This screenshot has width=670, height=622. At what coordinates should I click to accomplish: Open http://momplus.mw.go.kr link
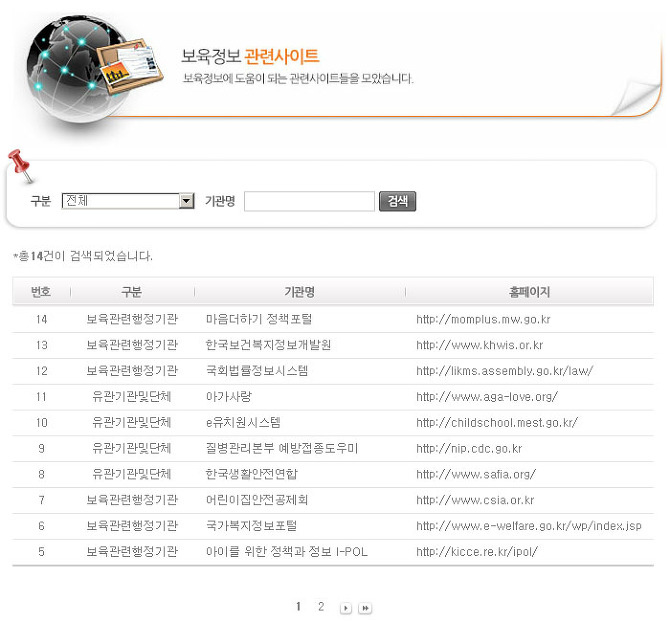483,320
